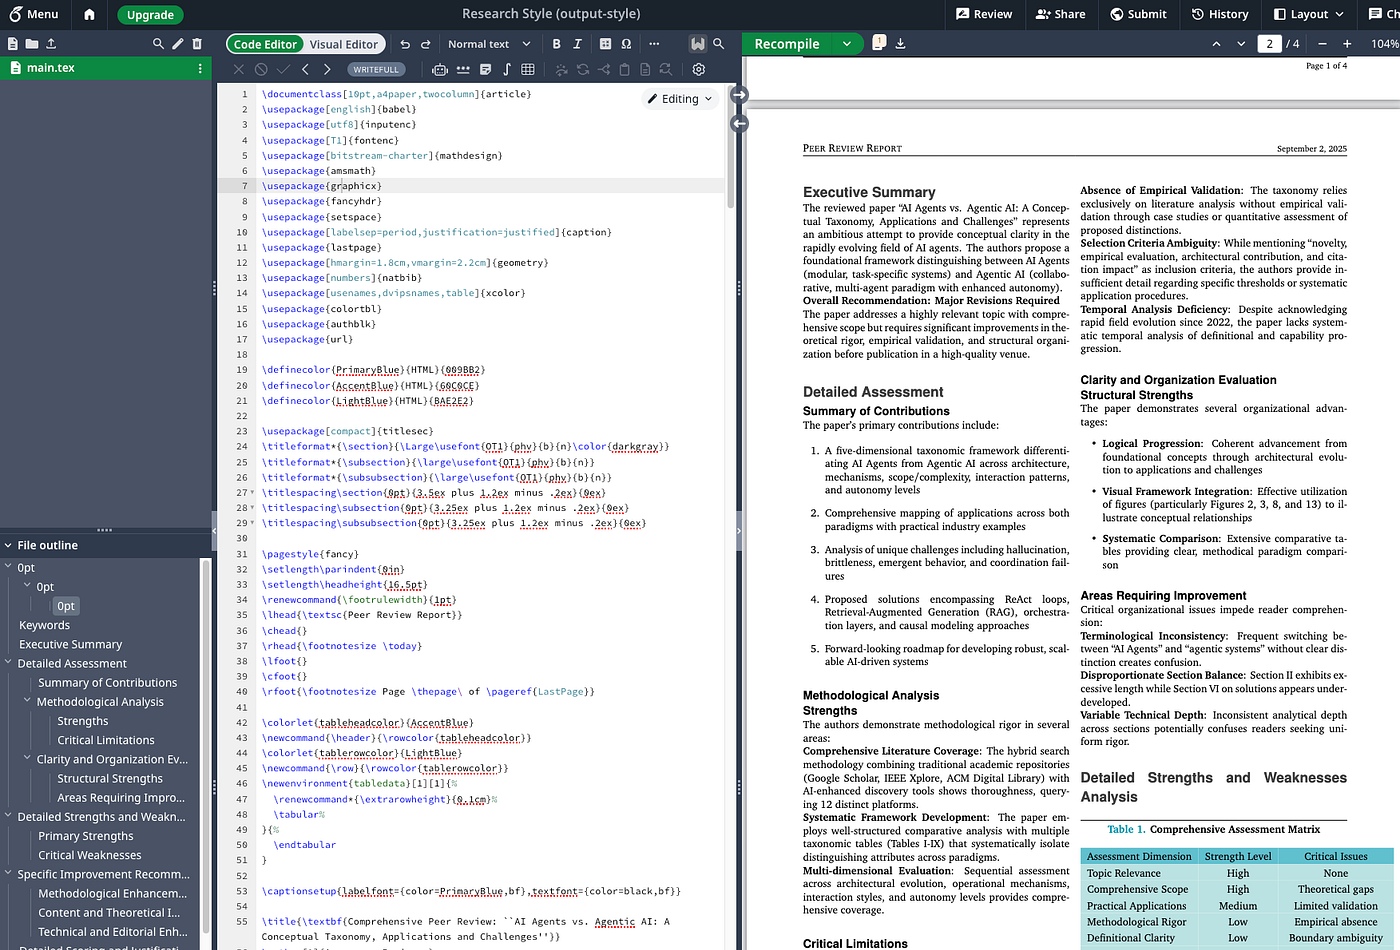Delete selected file with trash icon

tap(197, 44)
